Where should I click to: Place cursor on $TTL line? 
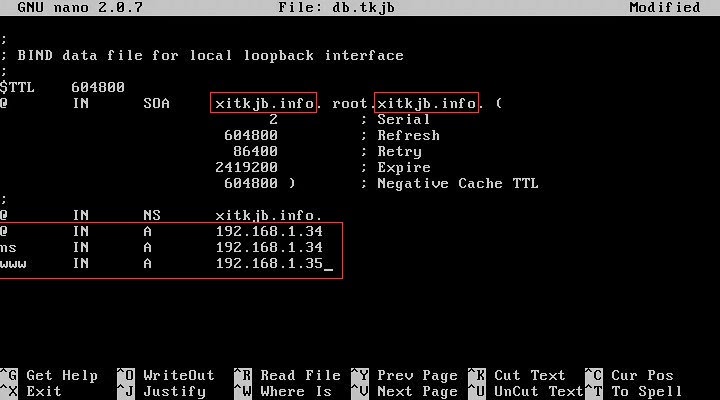[62, 87]
